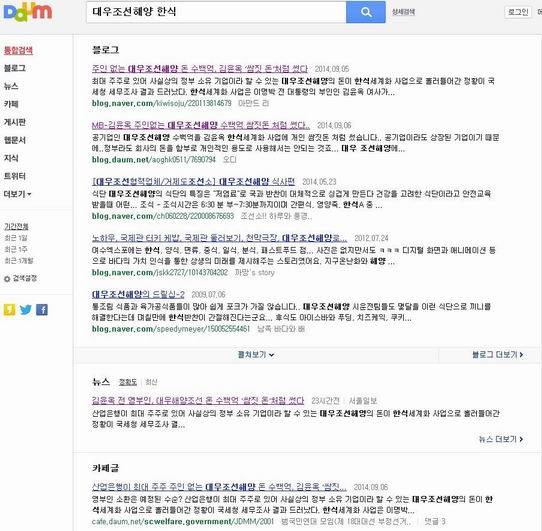Expand the 더보기 sidebar menu

(18, 194)
